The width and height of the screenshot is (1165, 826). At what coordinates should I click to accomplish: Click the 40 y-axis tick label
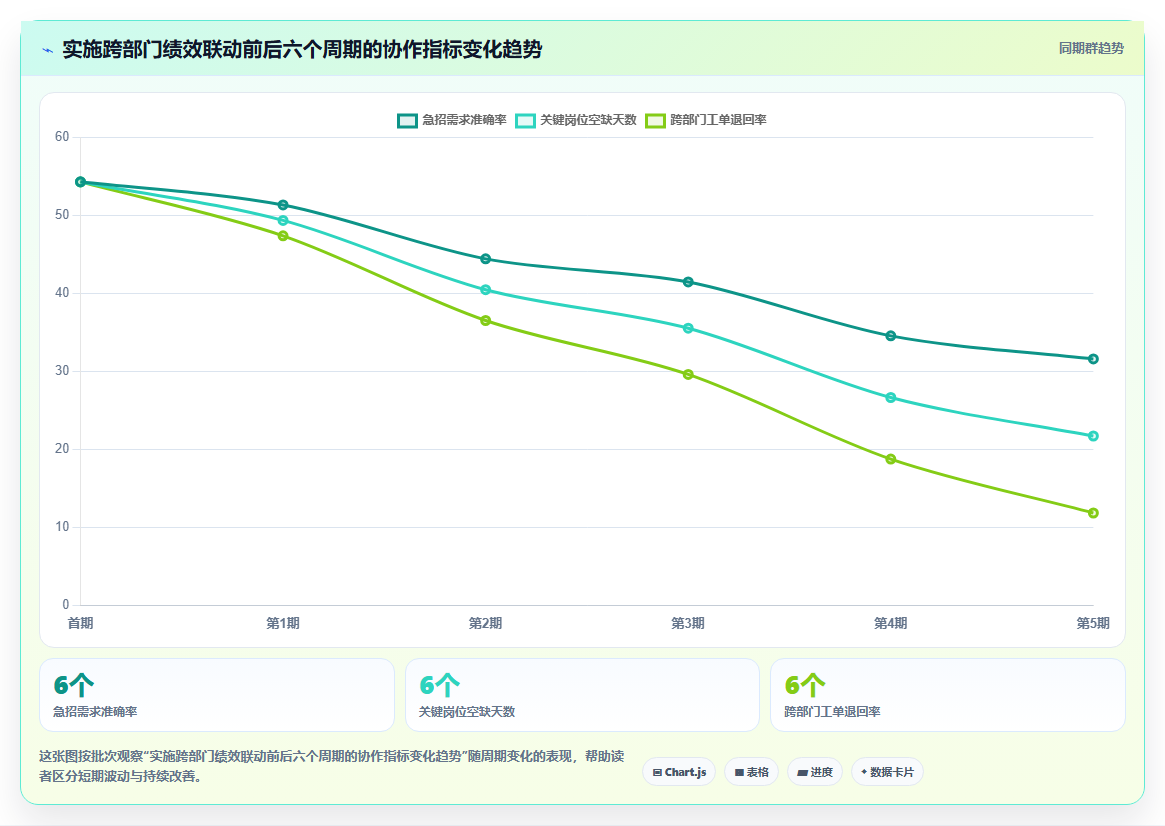click(62, 293)
